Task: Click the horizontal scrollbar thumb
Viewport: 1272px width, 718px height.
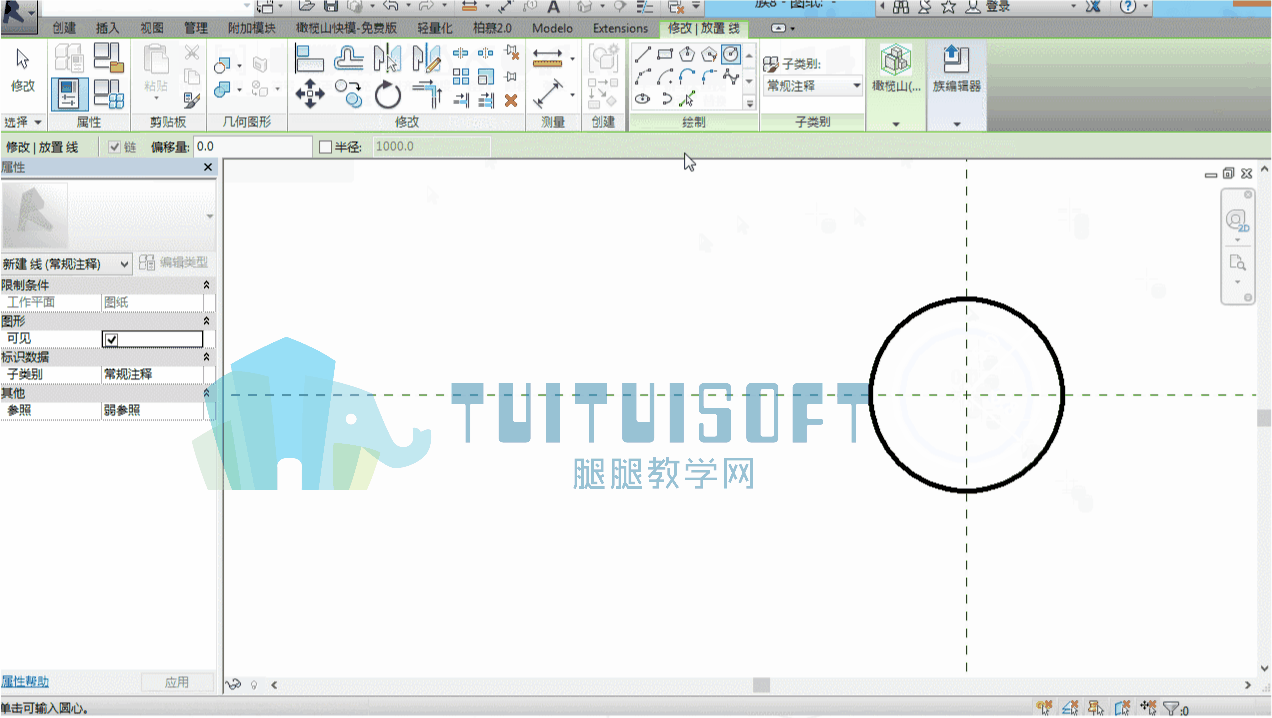Action: click(762, 685)
